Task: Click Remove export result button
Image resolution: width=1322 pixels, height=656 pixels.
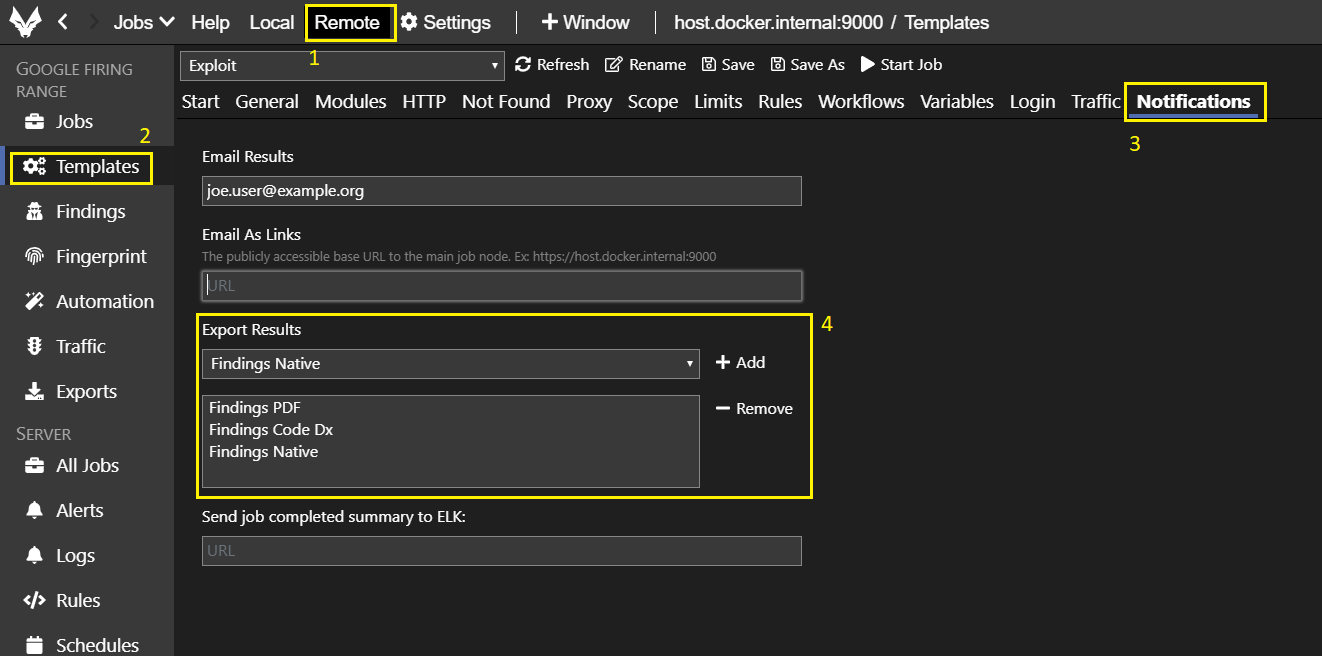Action: [754, 408]
